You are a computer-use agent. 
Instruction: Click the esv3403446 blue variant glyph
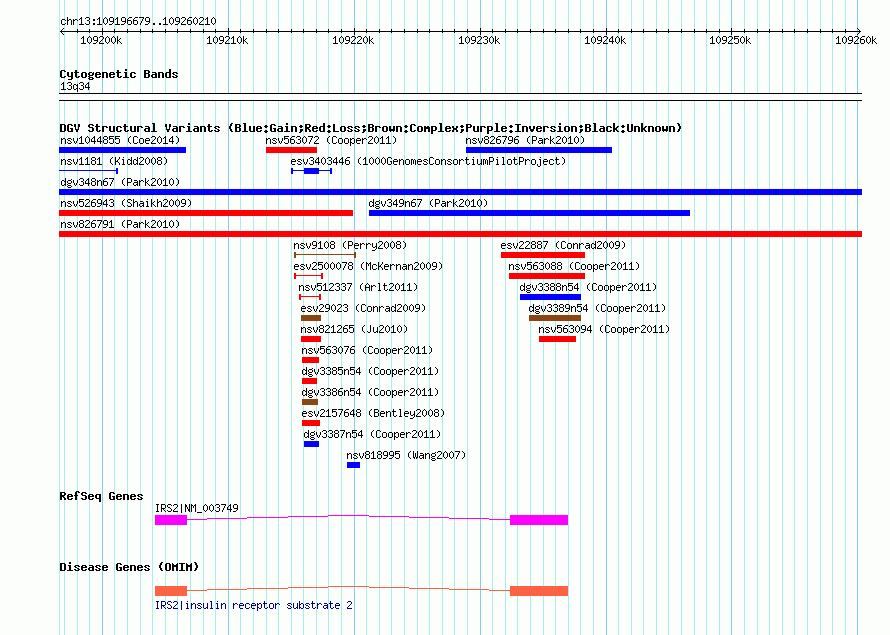(311, 171)
